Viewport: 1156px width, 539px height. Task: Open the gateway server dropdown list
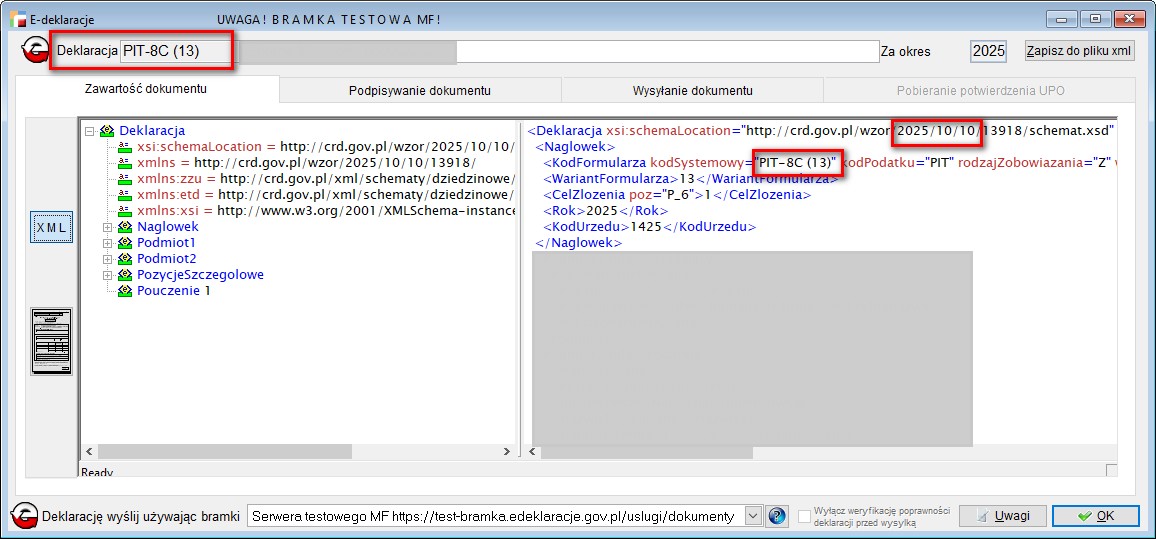(754, 516)
